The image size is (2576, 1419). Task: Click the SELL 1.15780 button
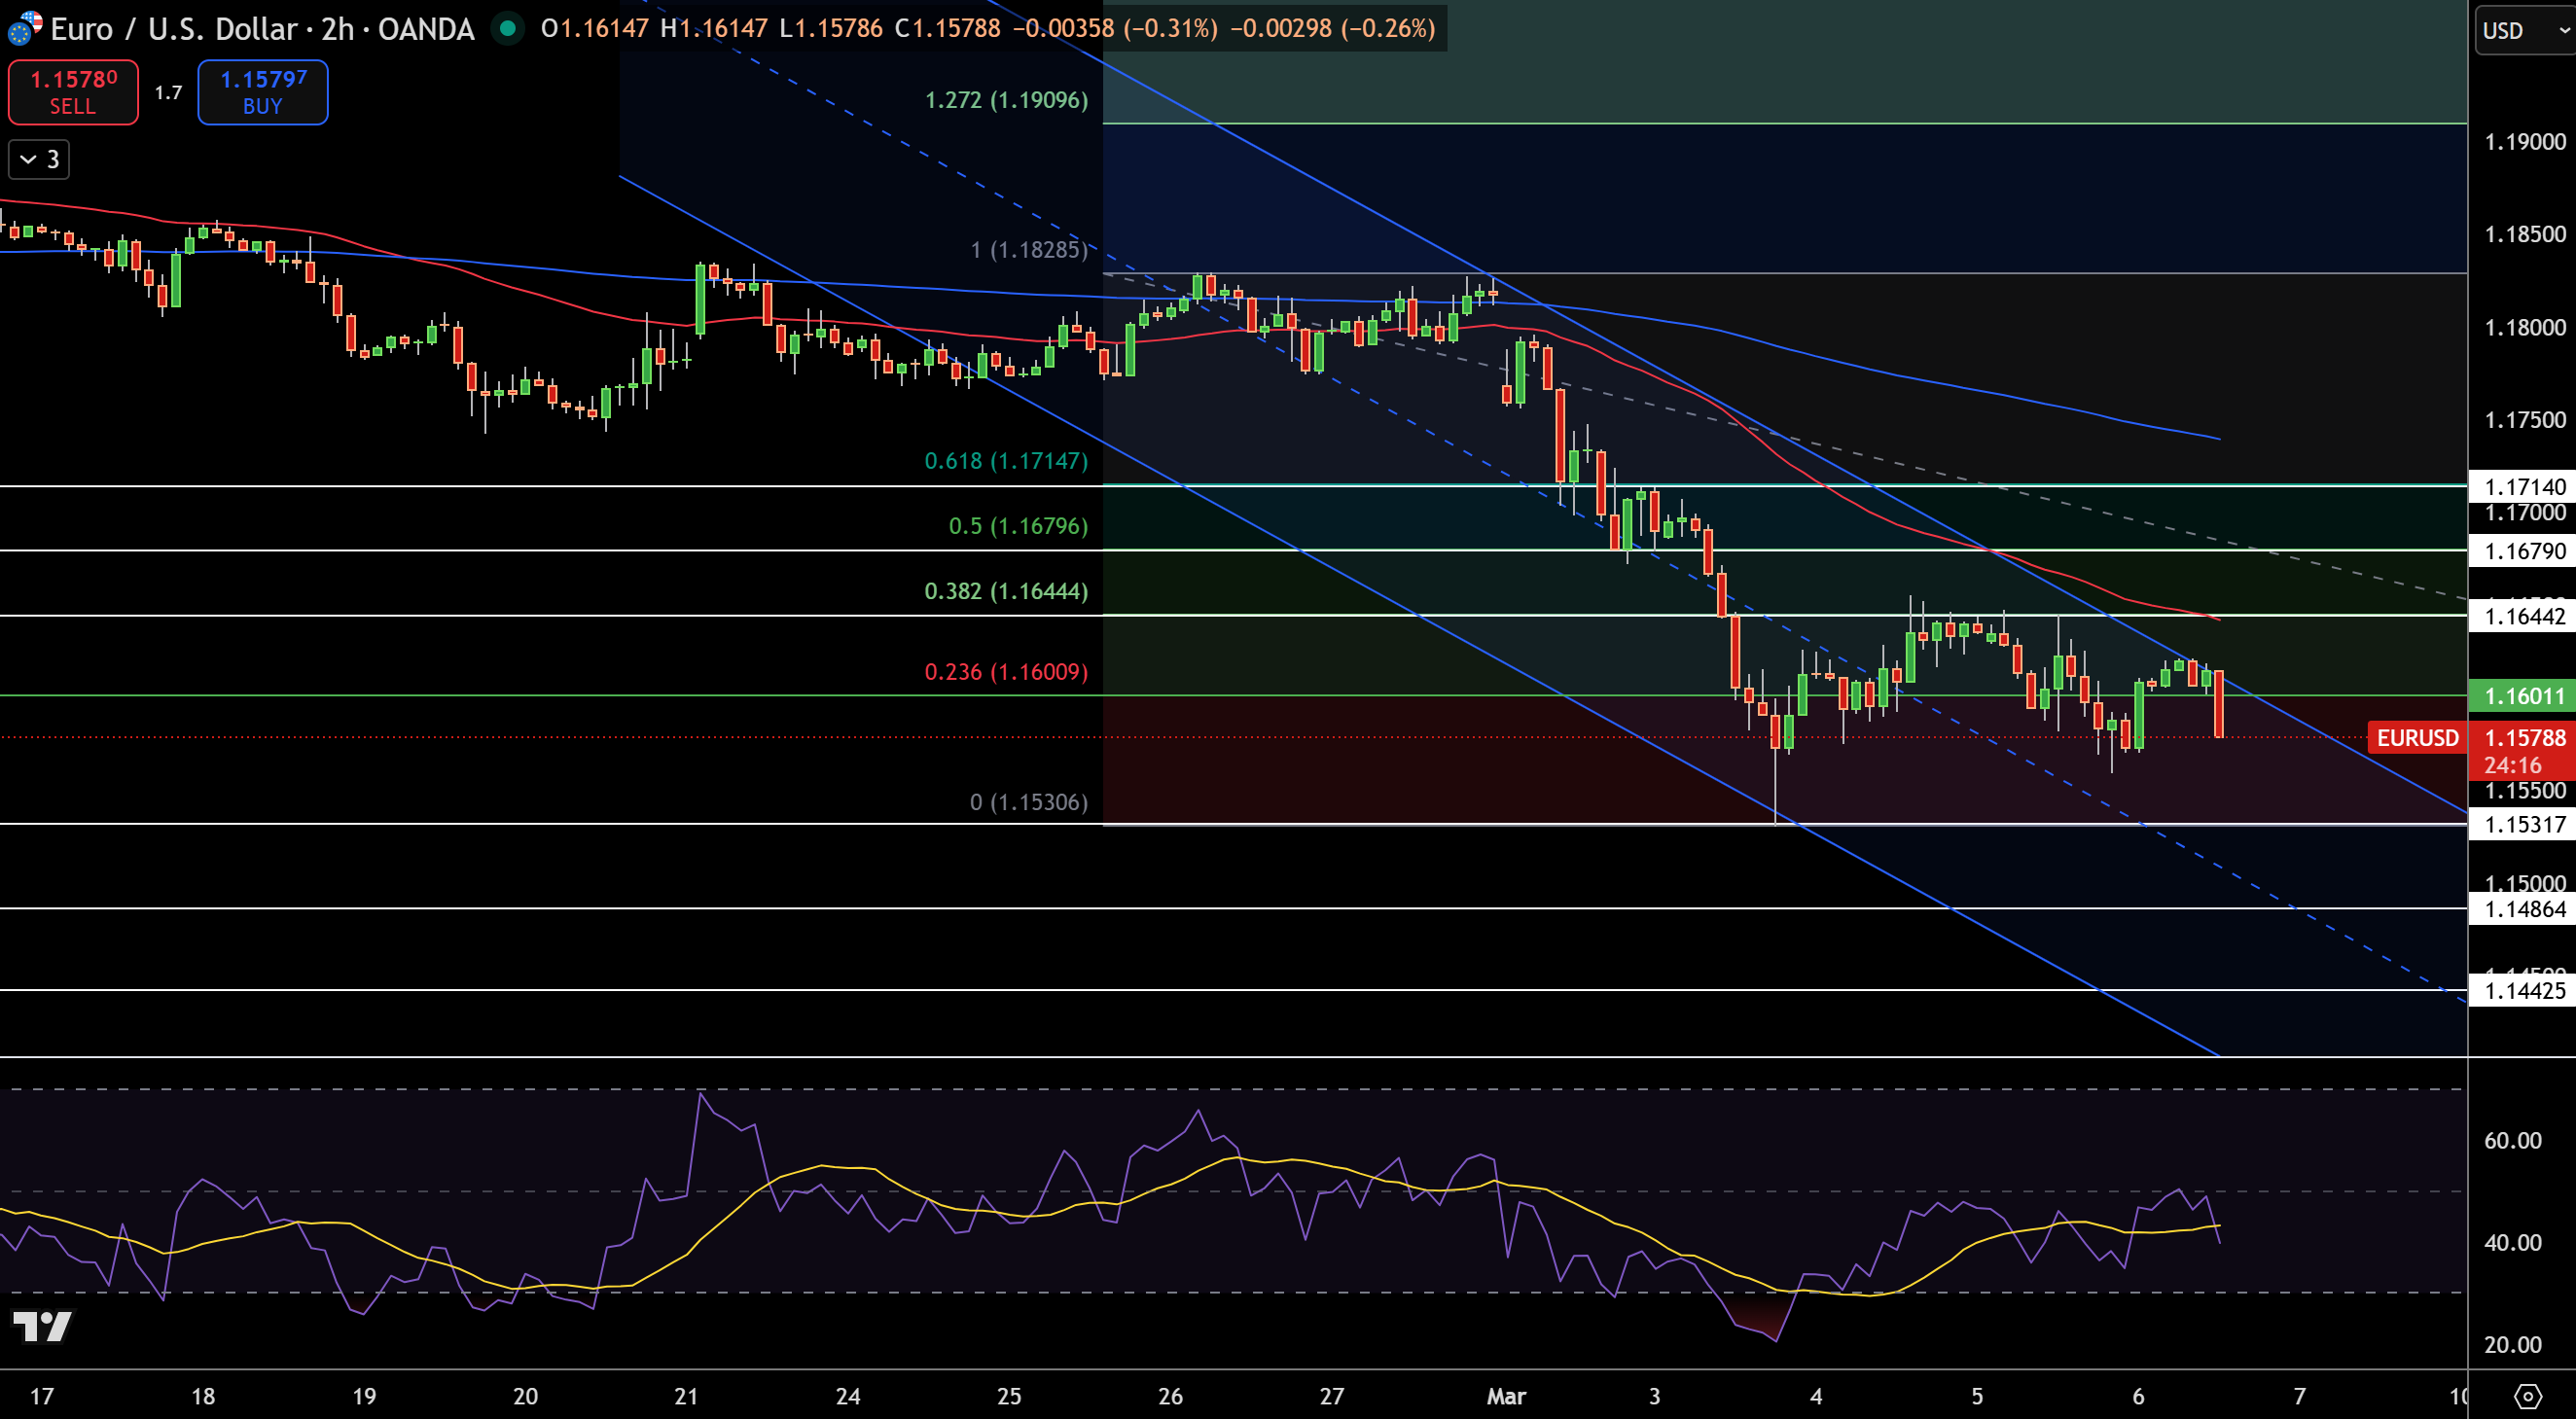[x=73, y=92]
